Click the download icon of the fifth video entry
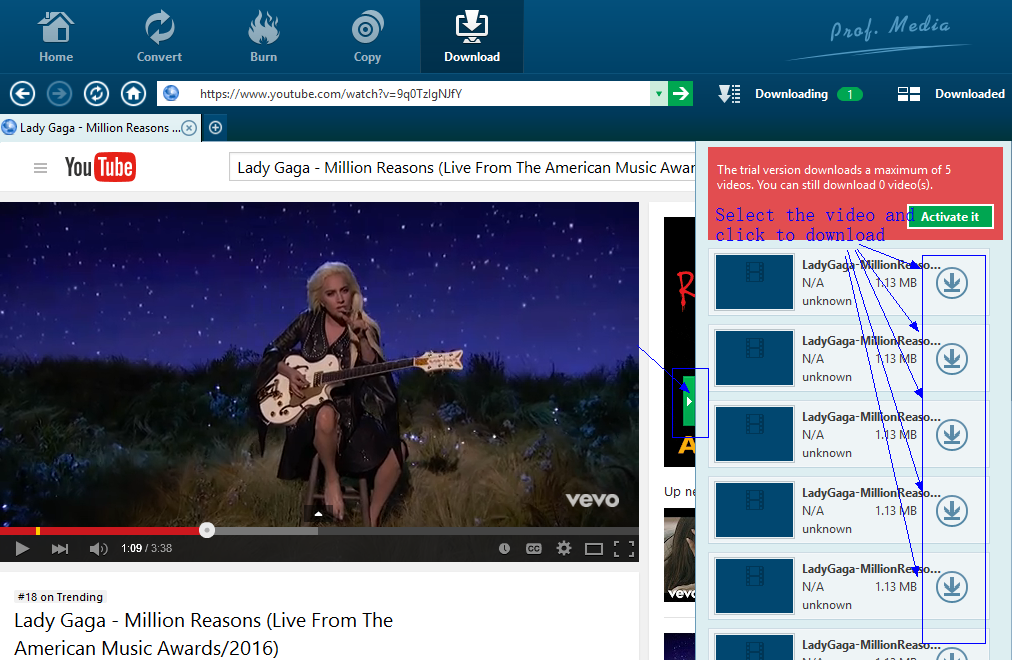The width and height of the screenshot is (1012, 660). click(x=952, y=587)
